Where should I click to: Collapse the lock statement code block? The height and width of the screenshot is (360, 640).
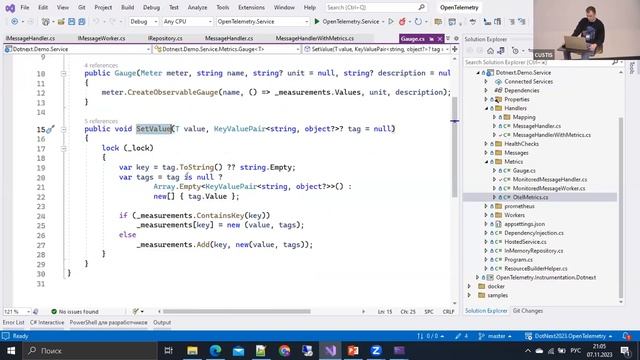pyautogui.click(x=63, y=149)
